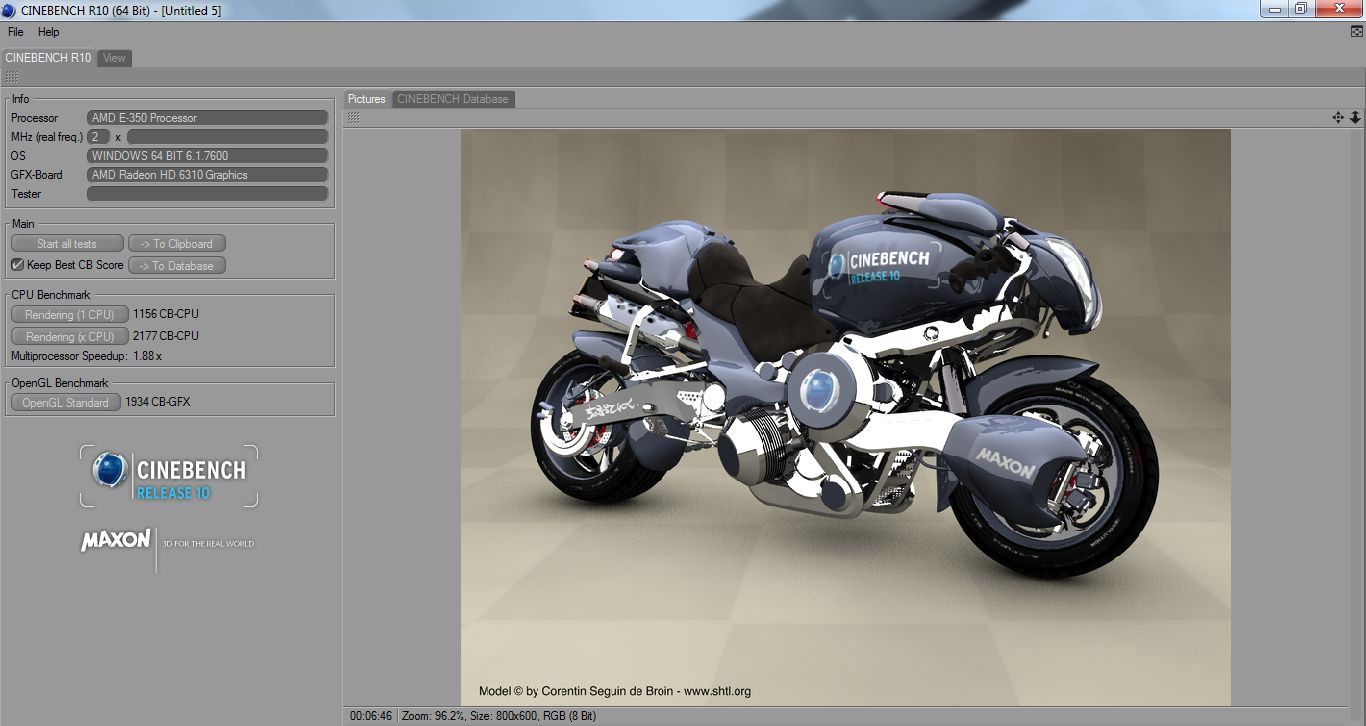Image resolution: width=1366 pixels, height=726 pixels.
Task: Click the CINEBENCH Release 10 logo
Action: 169,476
